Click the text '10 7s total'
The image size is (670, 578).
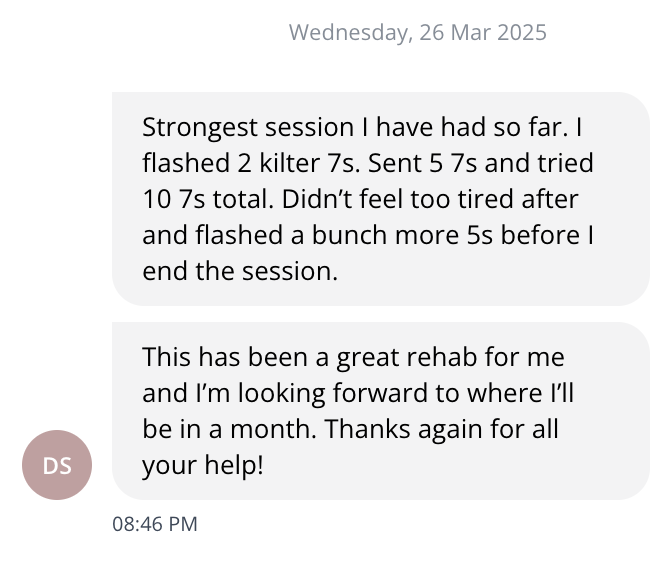pyautogui.click(x=204, y=199)
